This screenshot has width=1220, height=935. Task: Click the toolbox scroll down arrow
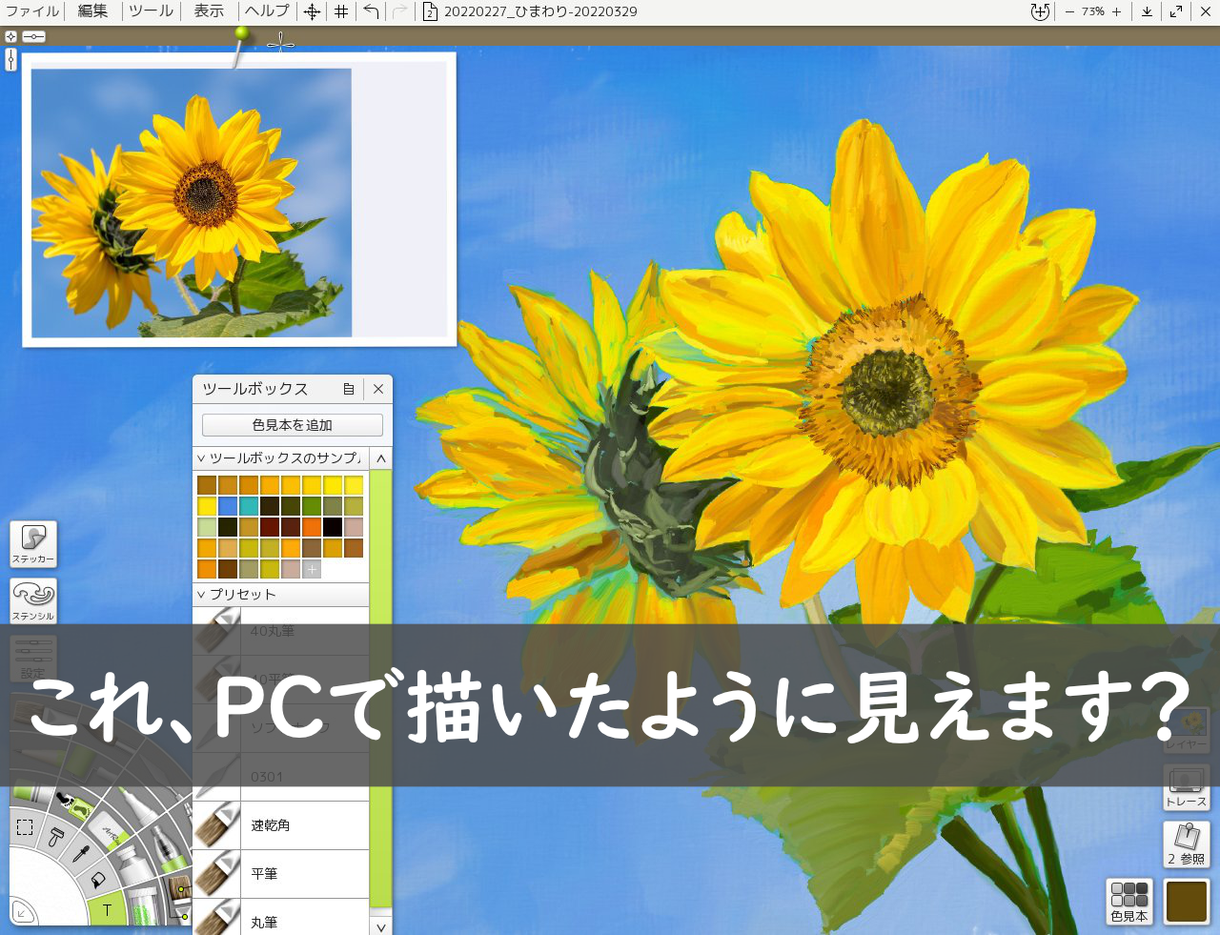pos(381,927)
